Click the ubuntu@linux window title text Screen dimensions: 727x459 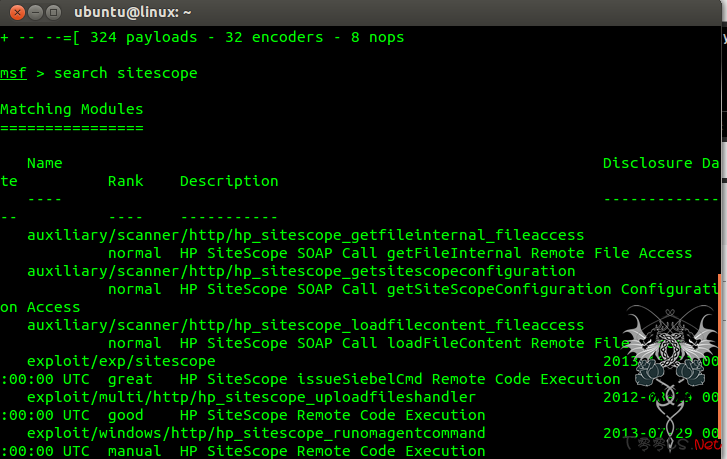(x=132, y=12)
